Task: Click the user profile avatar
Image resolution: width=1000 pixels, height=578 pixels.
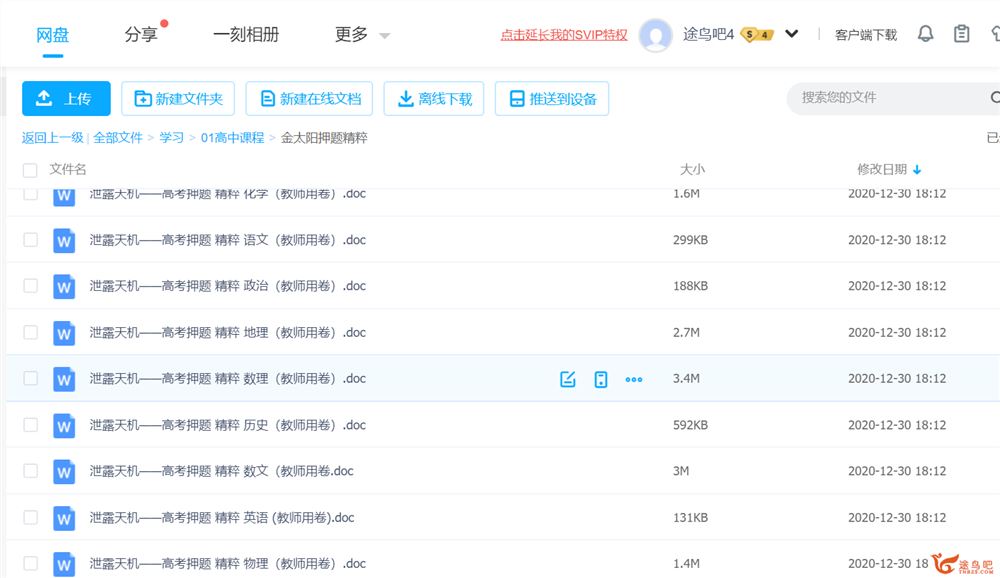Action: tap(656, 35)
